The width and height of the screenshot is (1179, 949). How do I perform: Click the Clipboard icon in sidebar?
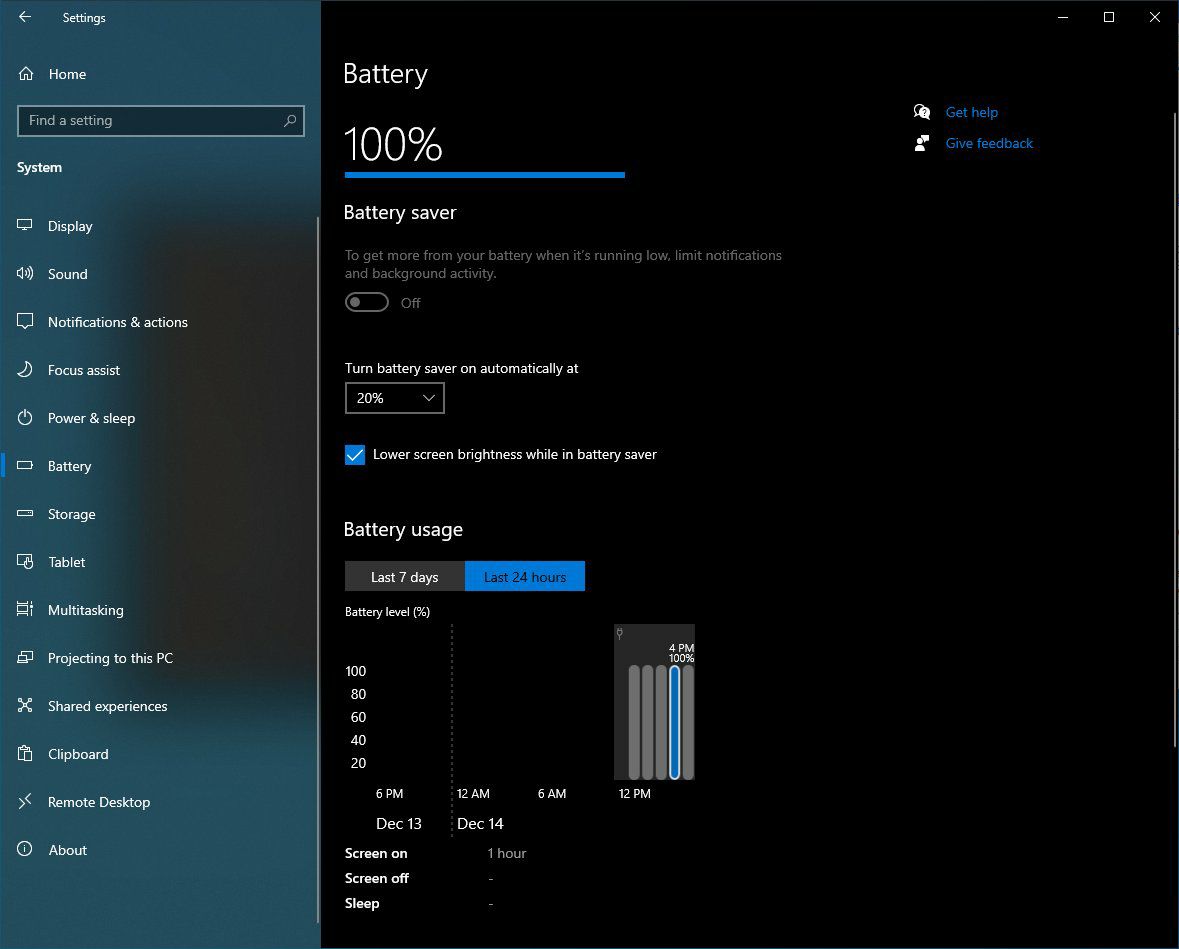pyautogui.click(x=25, y=753)
